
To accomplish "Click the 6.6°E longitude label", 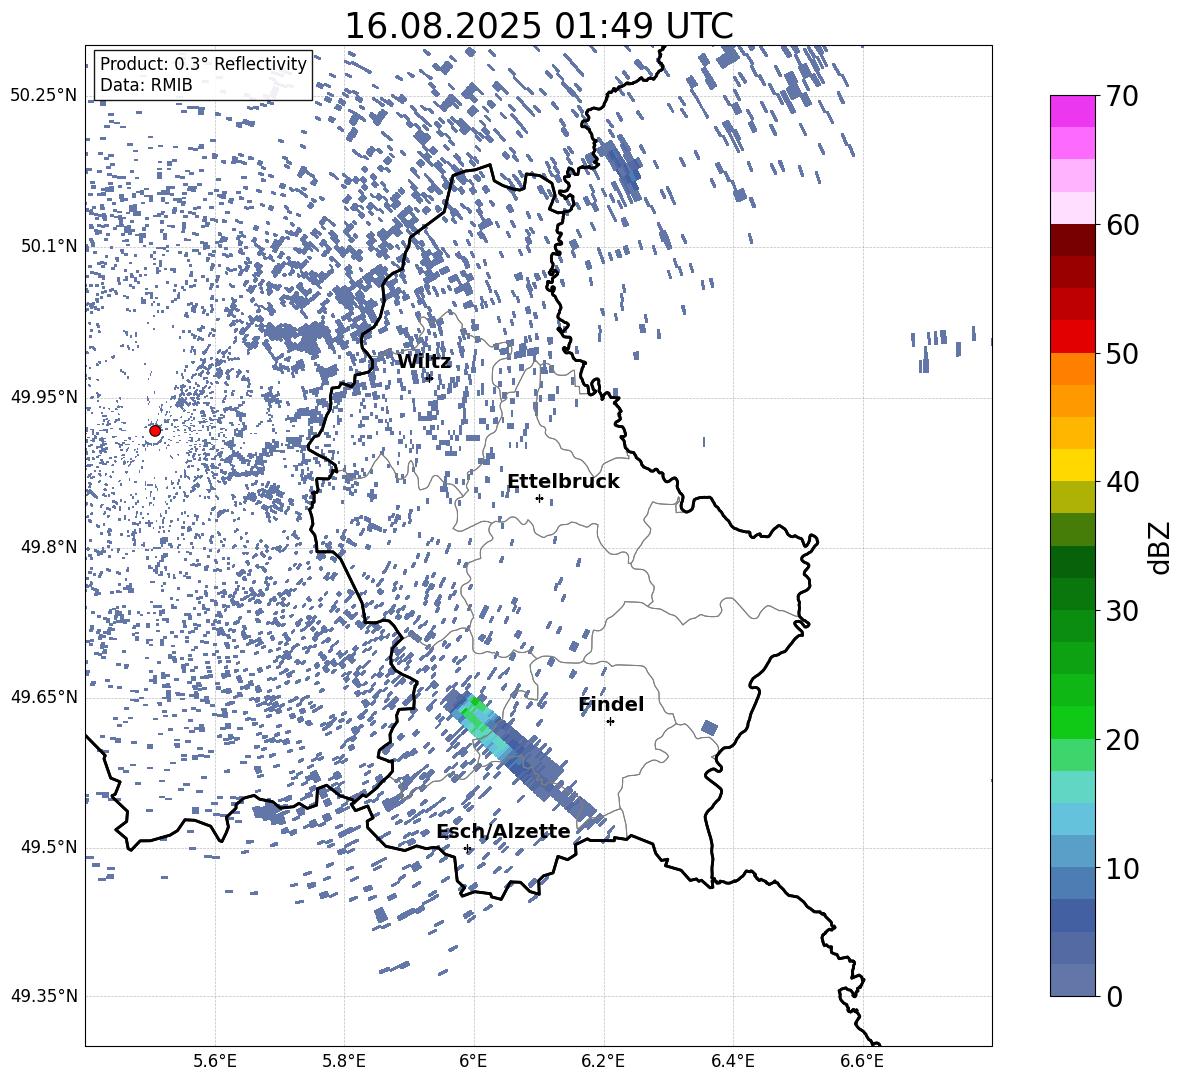I will [862, 1061].
